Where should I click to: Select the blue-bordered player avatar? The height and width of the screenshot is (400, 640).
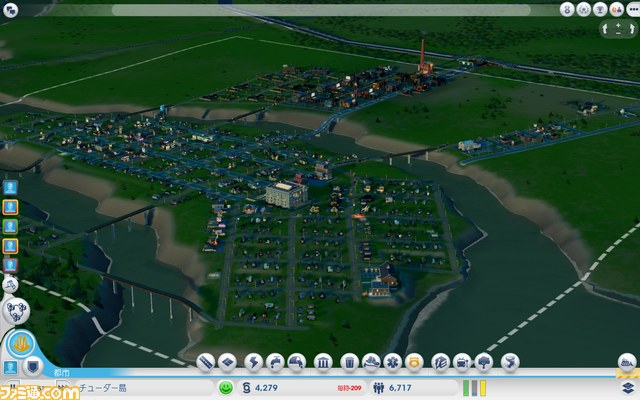click(10, 188)
